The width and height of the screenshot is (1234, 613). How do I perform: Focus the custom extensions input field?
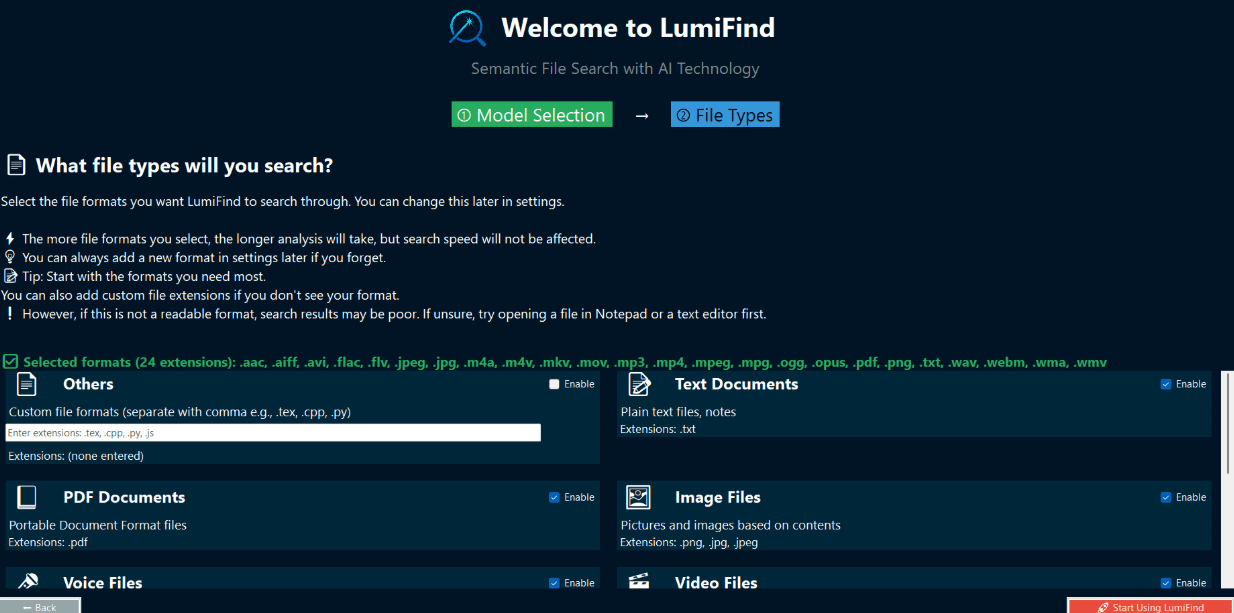pos(273,433)
